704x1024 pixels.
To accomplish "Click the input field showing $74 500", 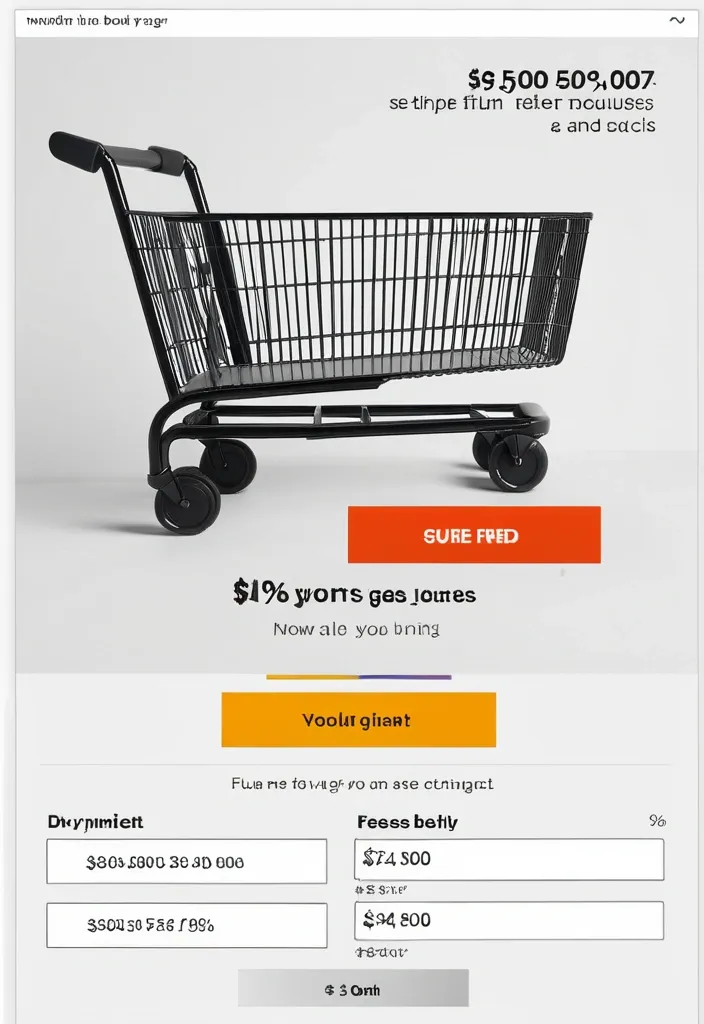I will (509, 859).
